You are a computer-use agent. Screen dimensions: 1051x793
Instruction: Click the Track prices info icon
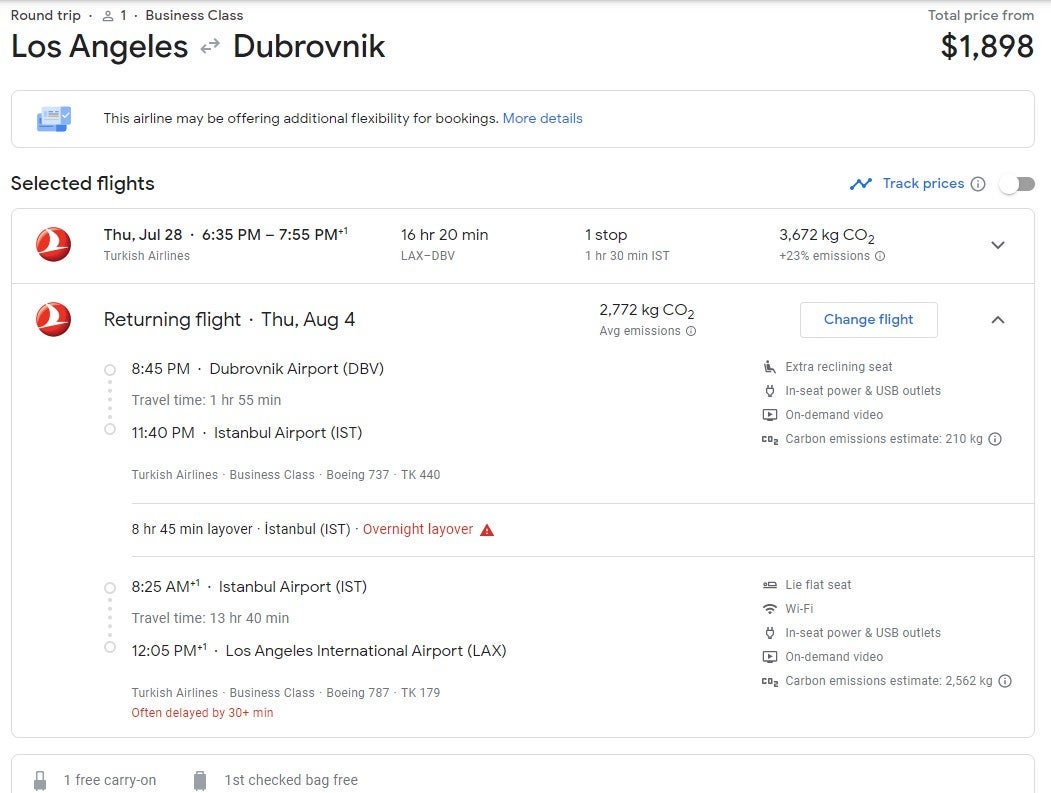[978, 184]
